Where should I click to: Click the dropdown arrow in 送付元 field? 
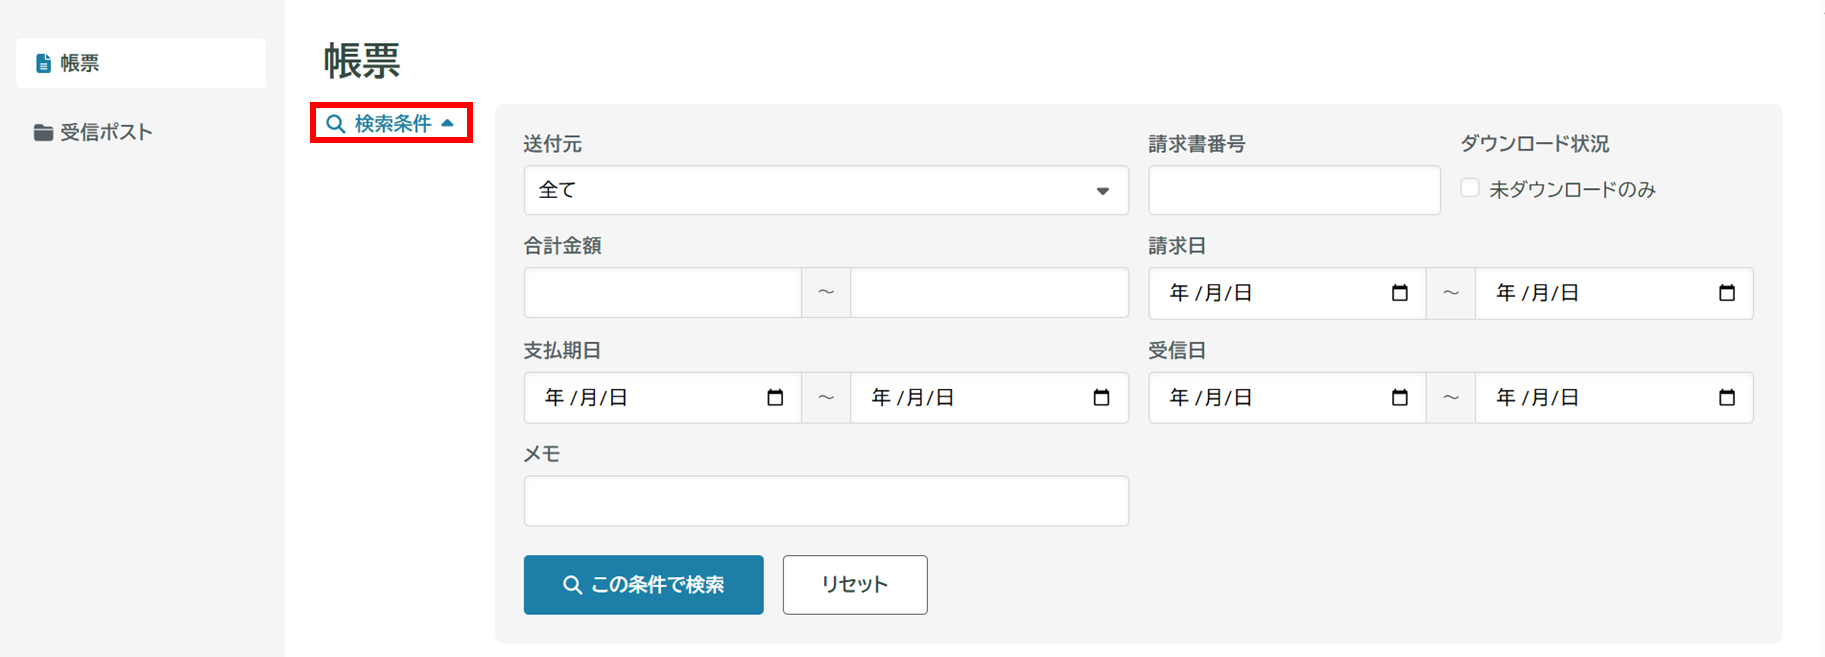click(1102, 191)
